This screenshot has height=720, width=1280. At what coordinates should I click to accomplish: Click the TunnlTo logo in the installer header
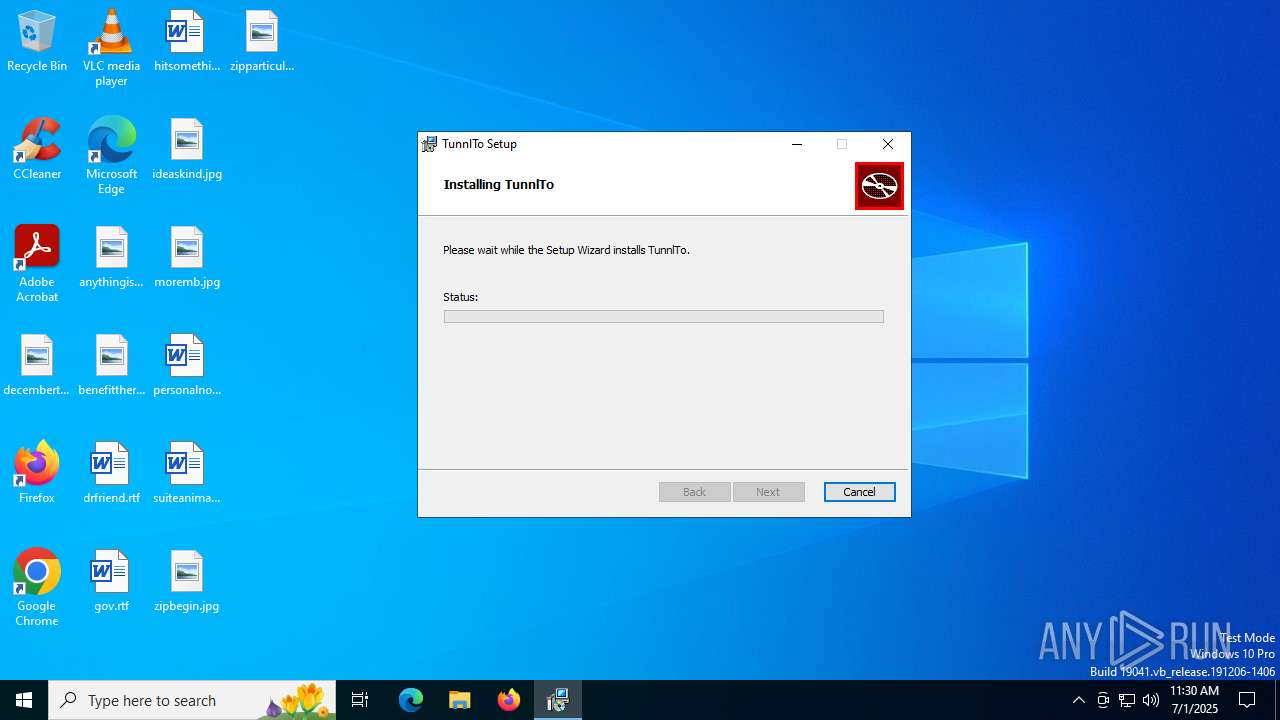tap(879, 186)
